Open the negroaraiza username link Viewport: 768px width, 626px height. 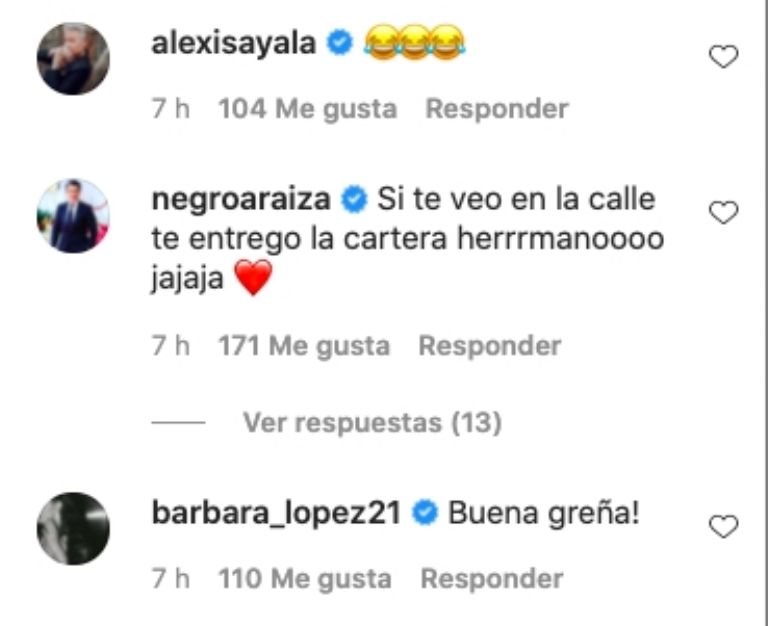click(x=241, y=200)
